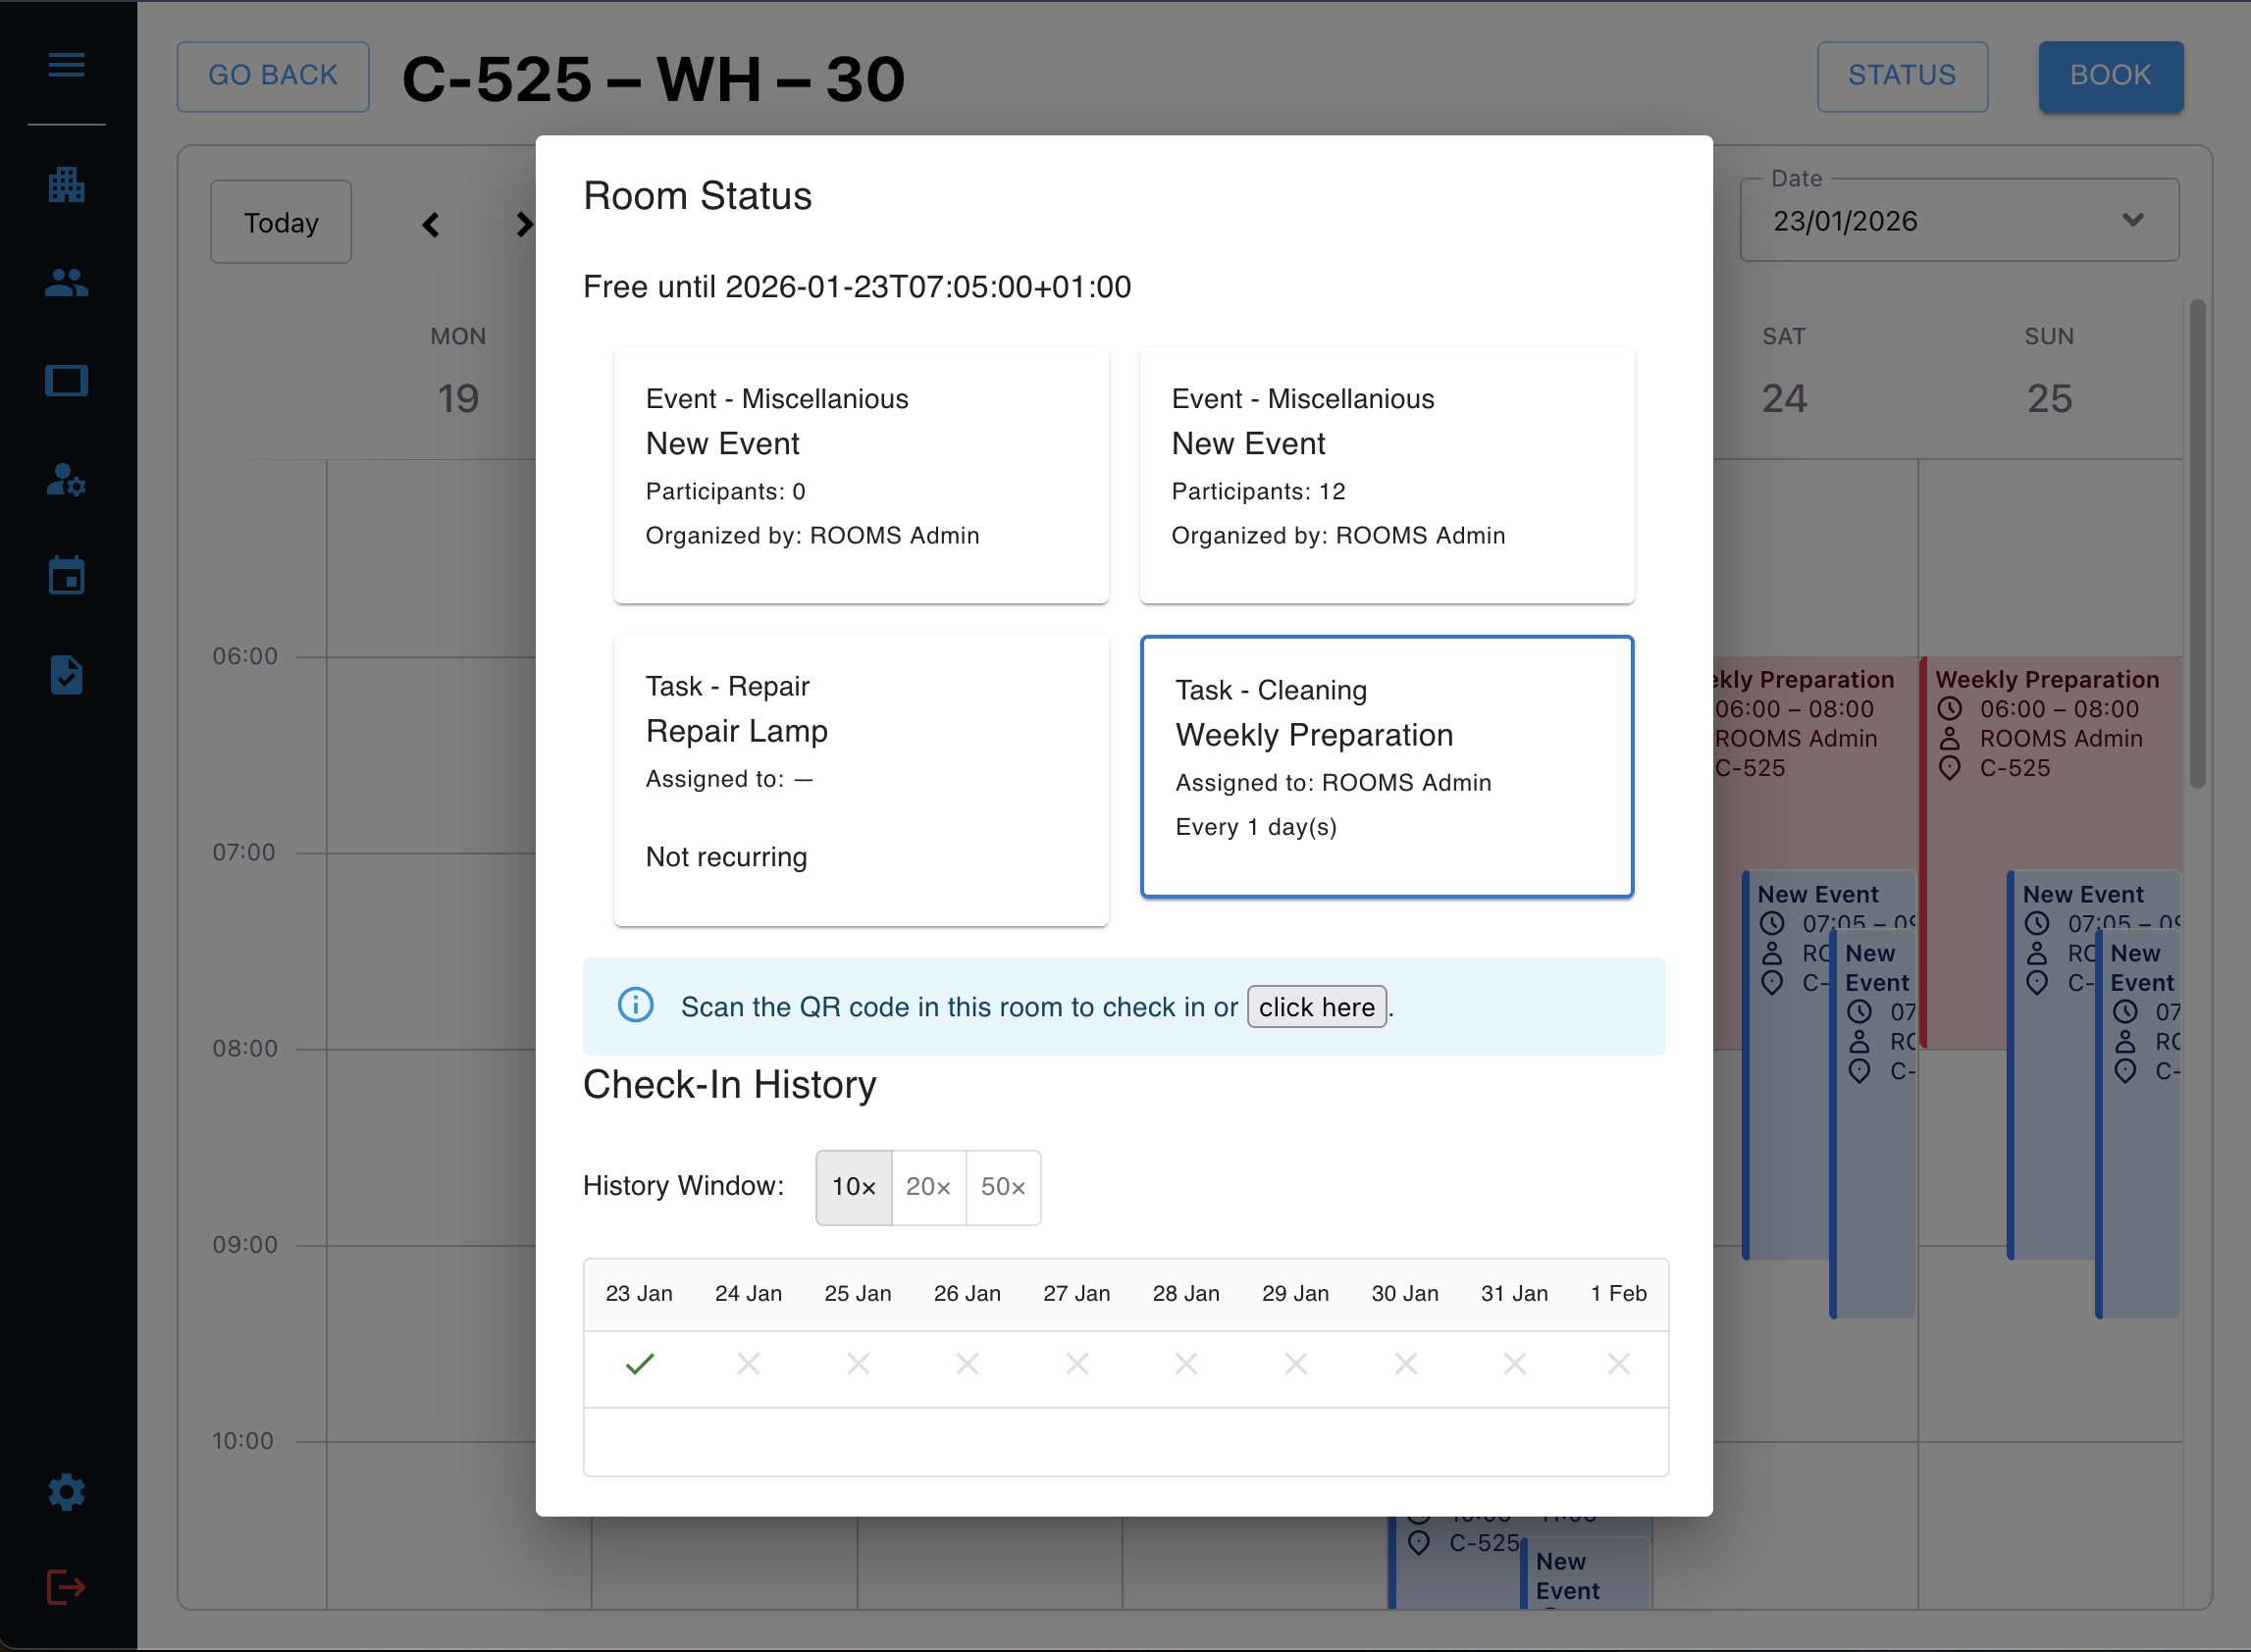Image resolution: width=2251 pixels, height=1652 pixels.
Task: Open the displays section in sidebar
Action: (x=65, y=380)
